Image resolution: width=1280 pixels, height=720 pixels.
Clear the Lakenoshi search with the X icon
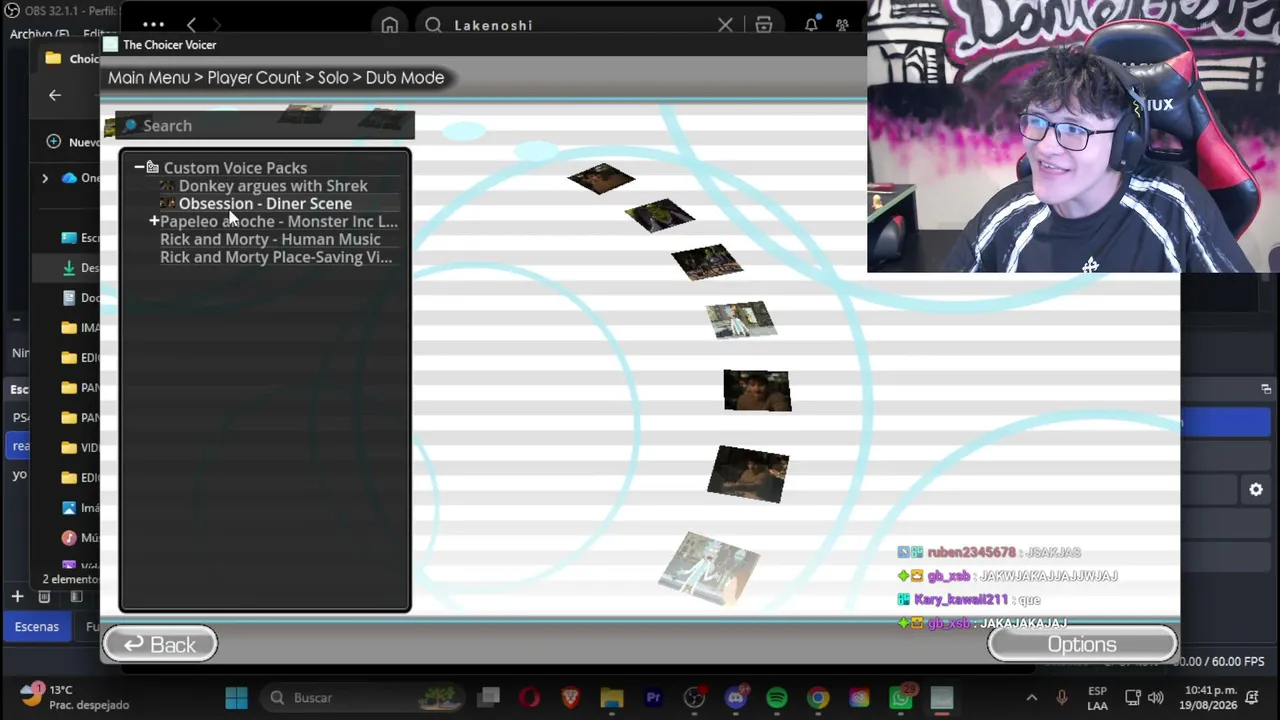click(725, 25)
